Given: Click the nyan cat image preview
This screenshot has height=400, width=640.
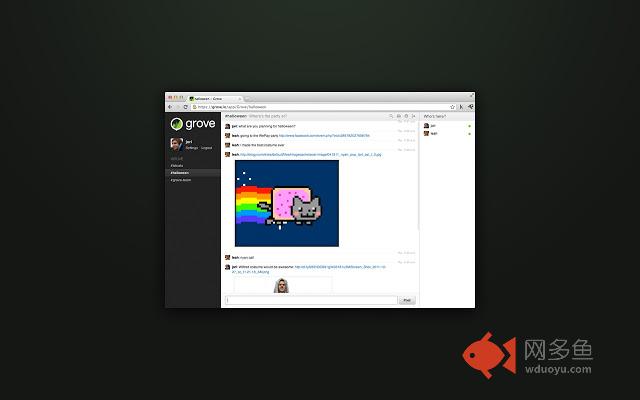Looking at the screenshot, I should [x=286, y=203].
